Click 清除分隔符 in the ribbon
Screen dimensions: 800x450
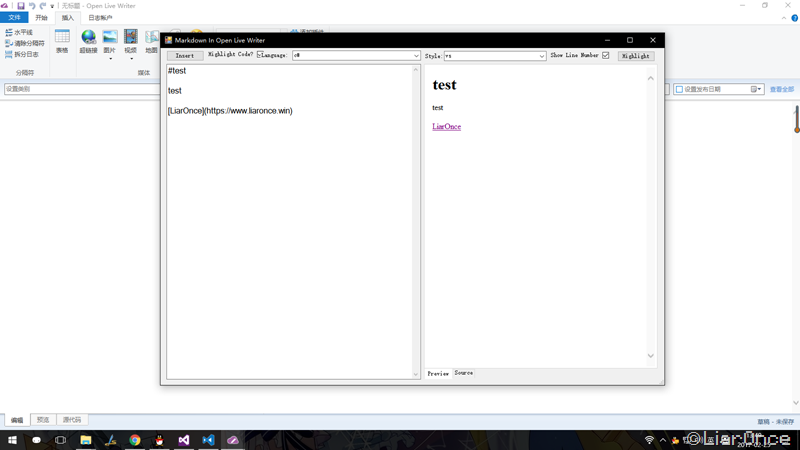[25, 43]
